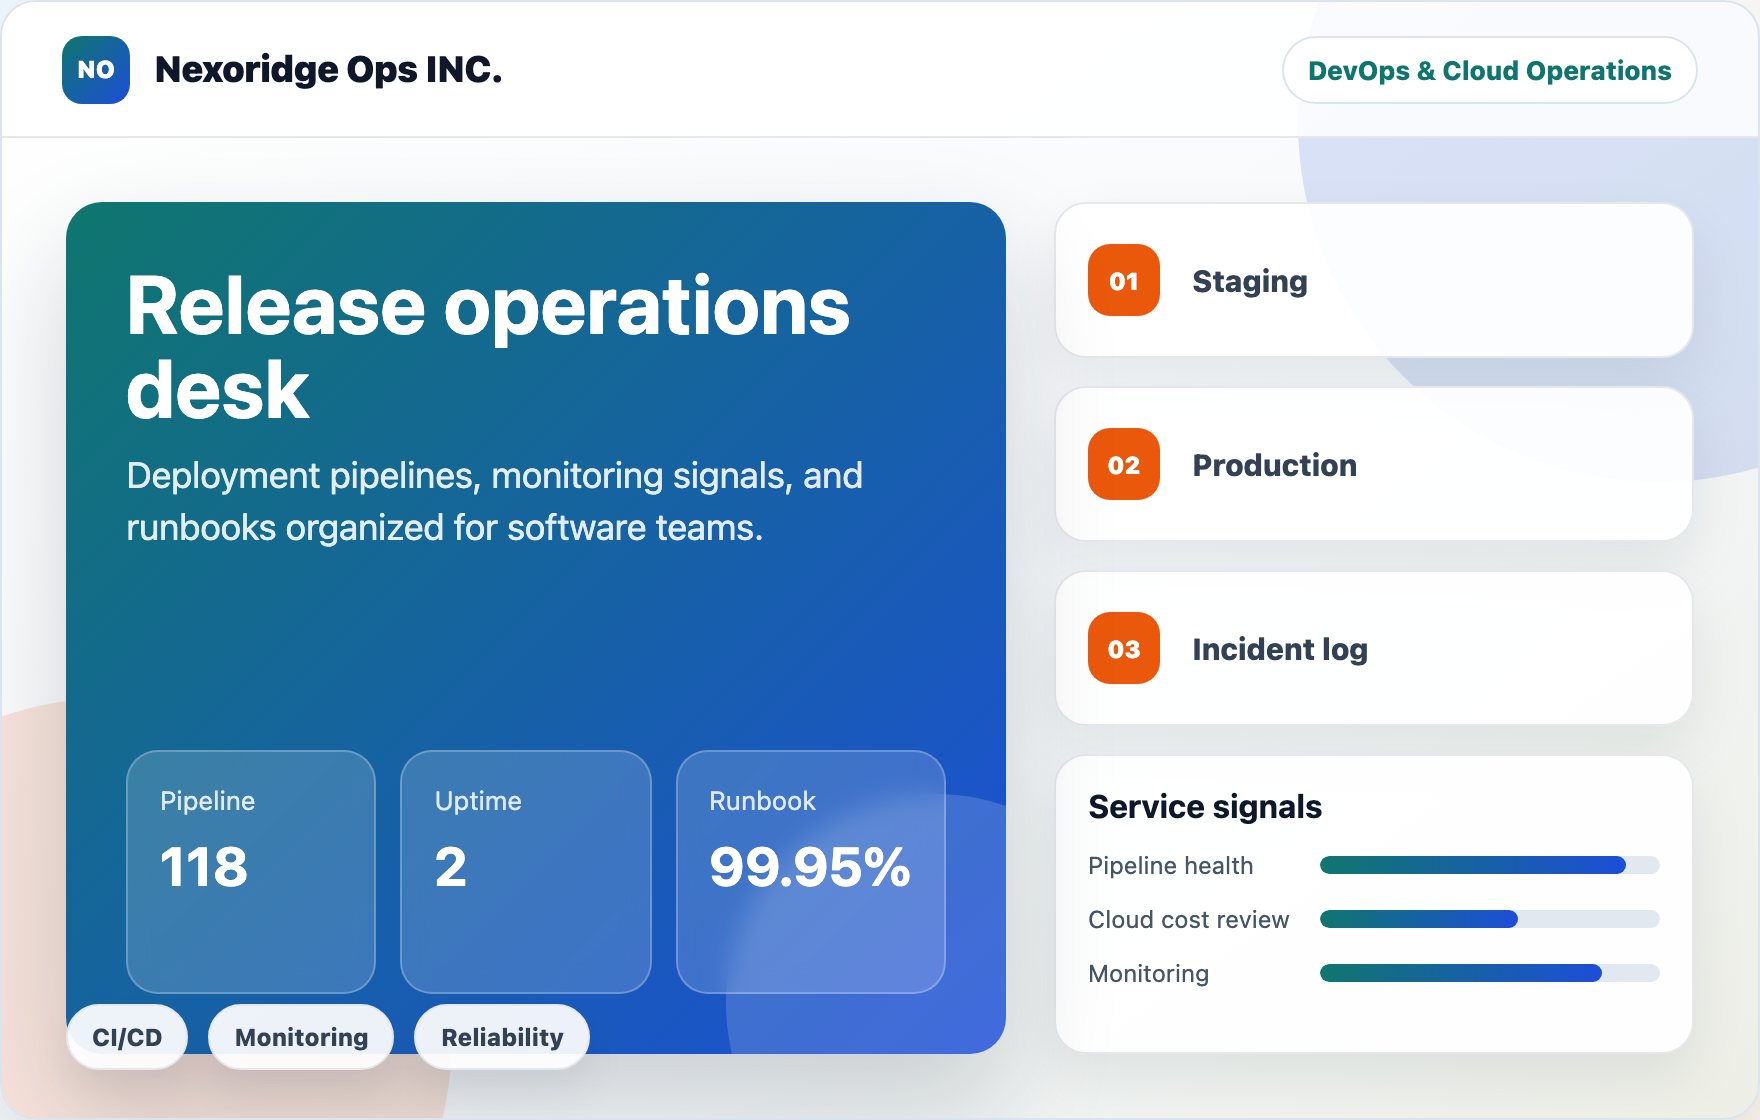Viewport: 1760px width, 1120px height.
Task: Click the Uptime stat card showing 2
Action: (526, 872)
